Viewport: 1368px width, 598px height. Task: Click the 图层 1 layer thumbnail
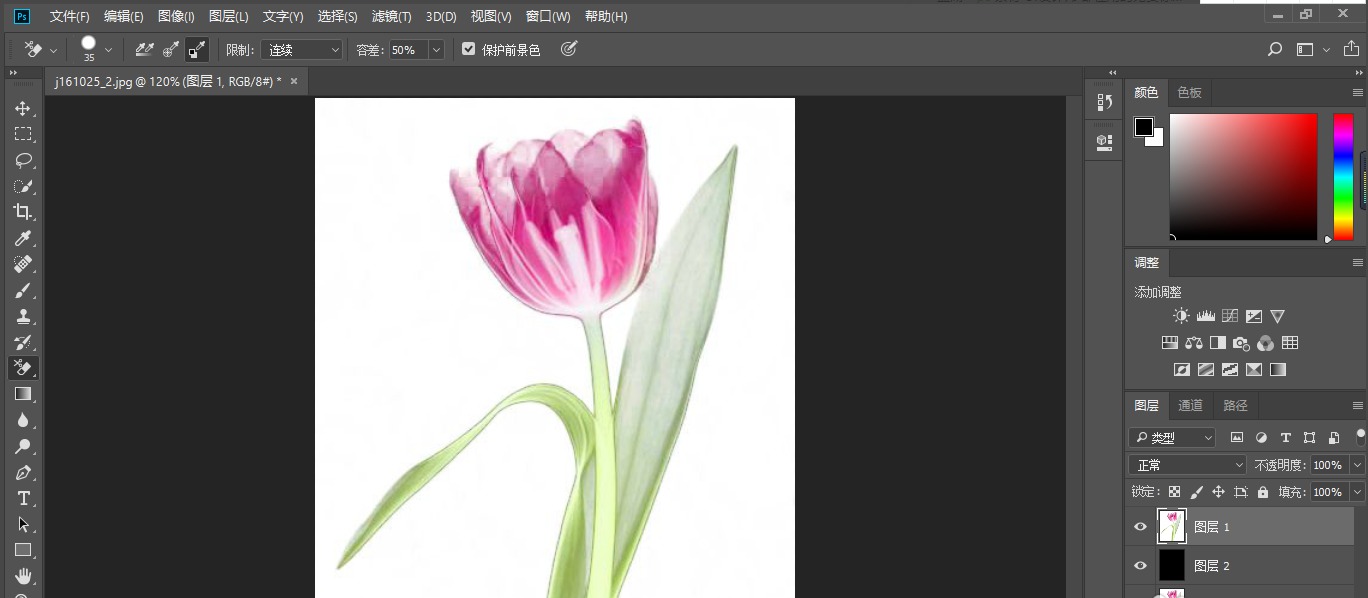pyautogui.click(x=1171, y=526)
